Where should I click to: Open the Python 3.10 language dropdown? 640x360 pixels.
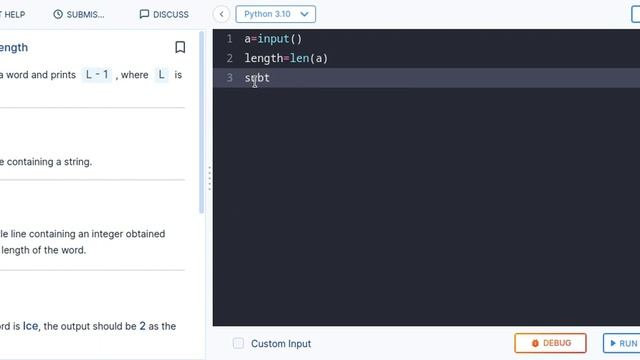click(276, 14)
